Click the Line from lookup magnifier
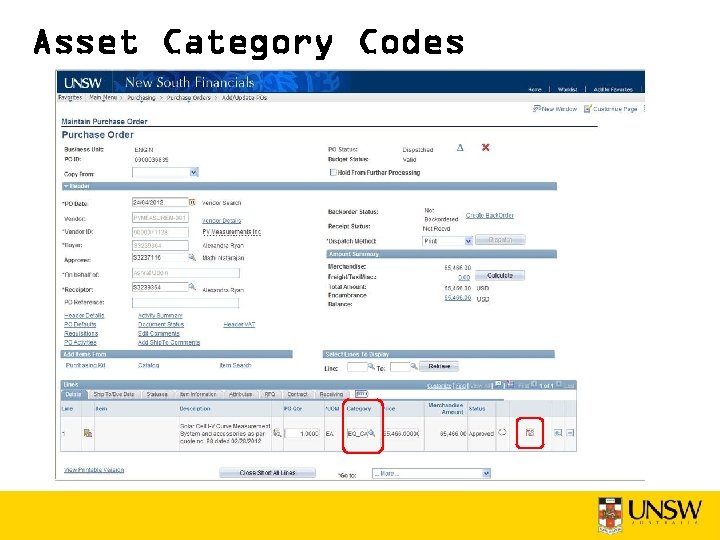Viewport: 720px width, 540px height. pyautogui.click(x=371, y=366)
